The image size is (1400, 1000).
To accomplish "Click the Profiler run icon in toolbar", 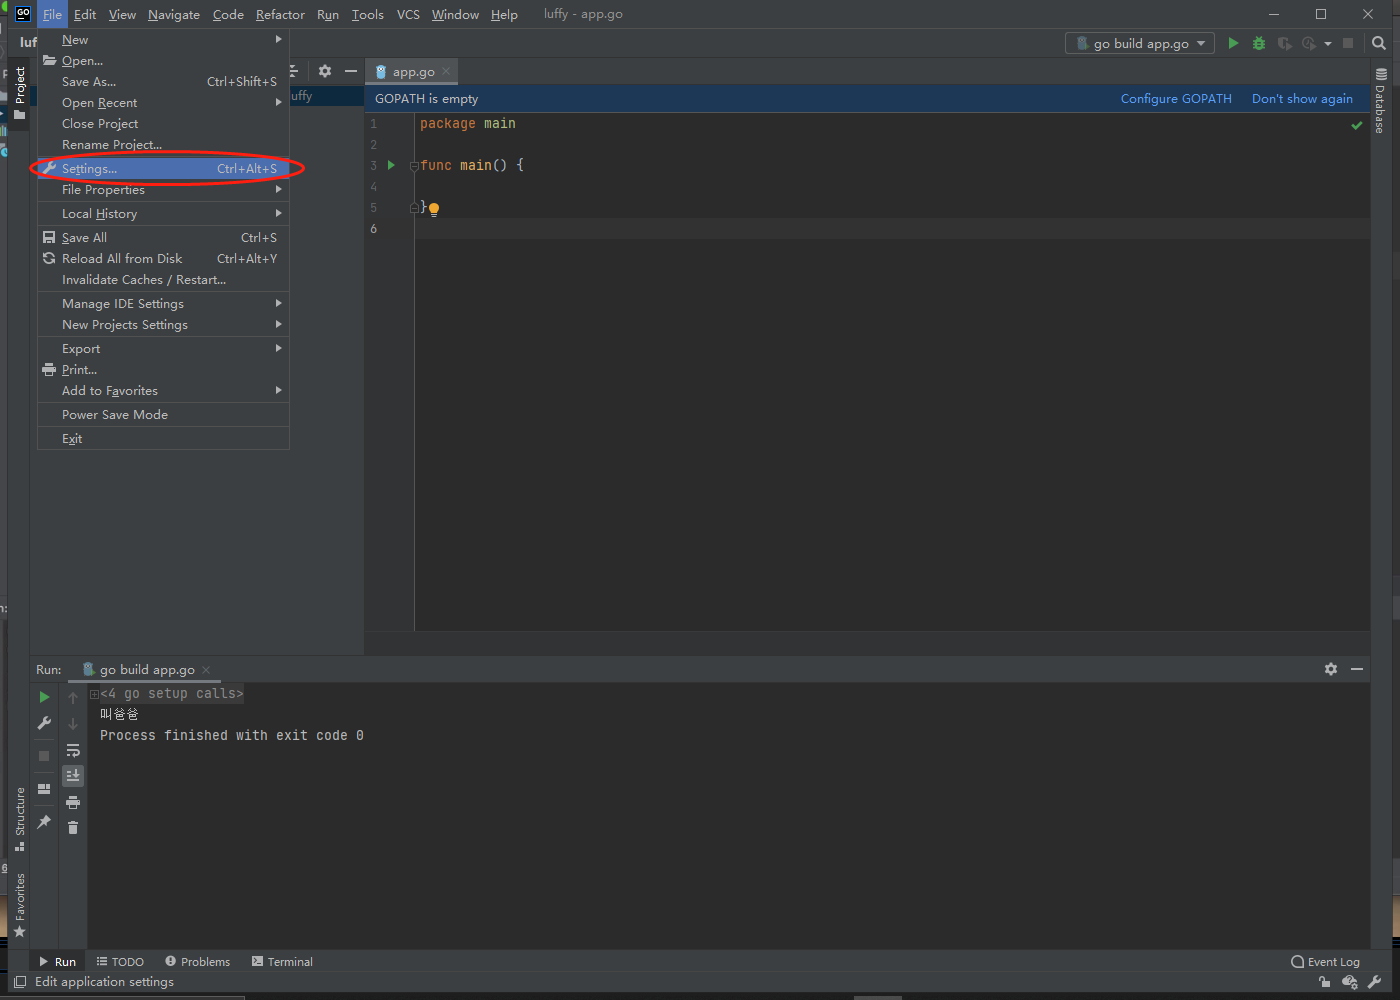I will [1309, 43].
